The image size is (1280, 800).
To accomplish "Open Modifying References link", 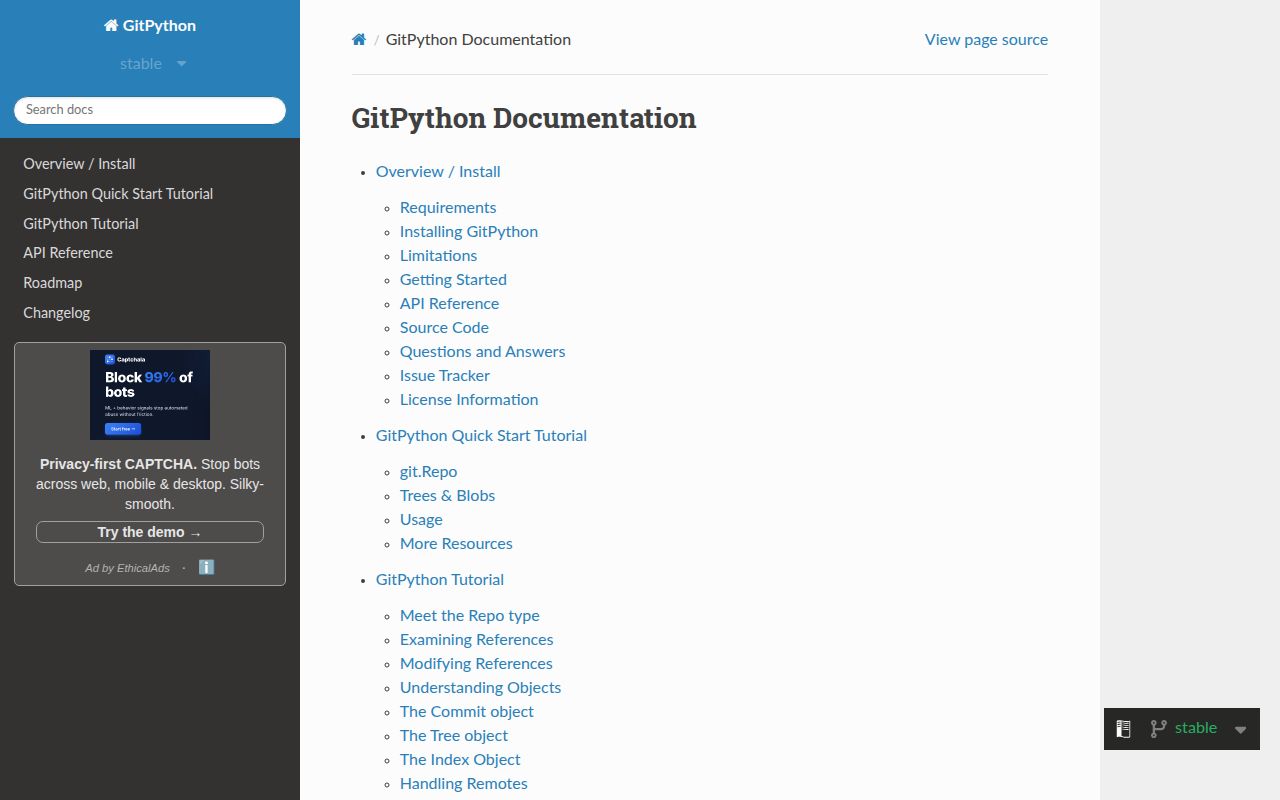I will point(476,664).
